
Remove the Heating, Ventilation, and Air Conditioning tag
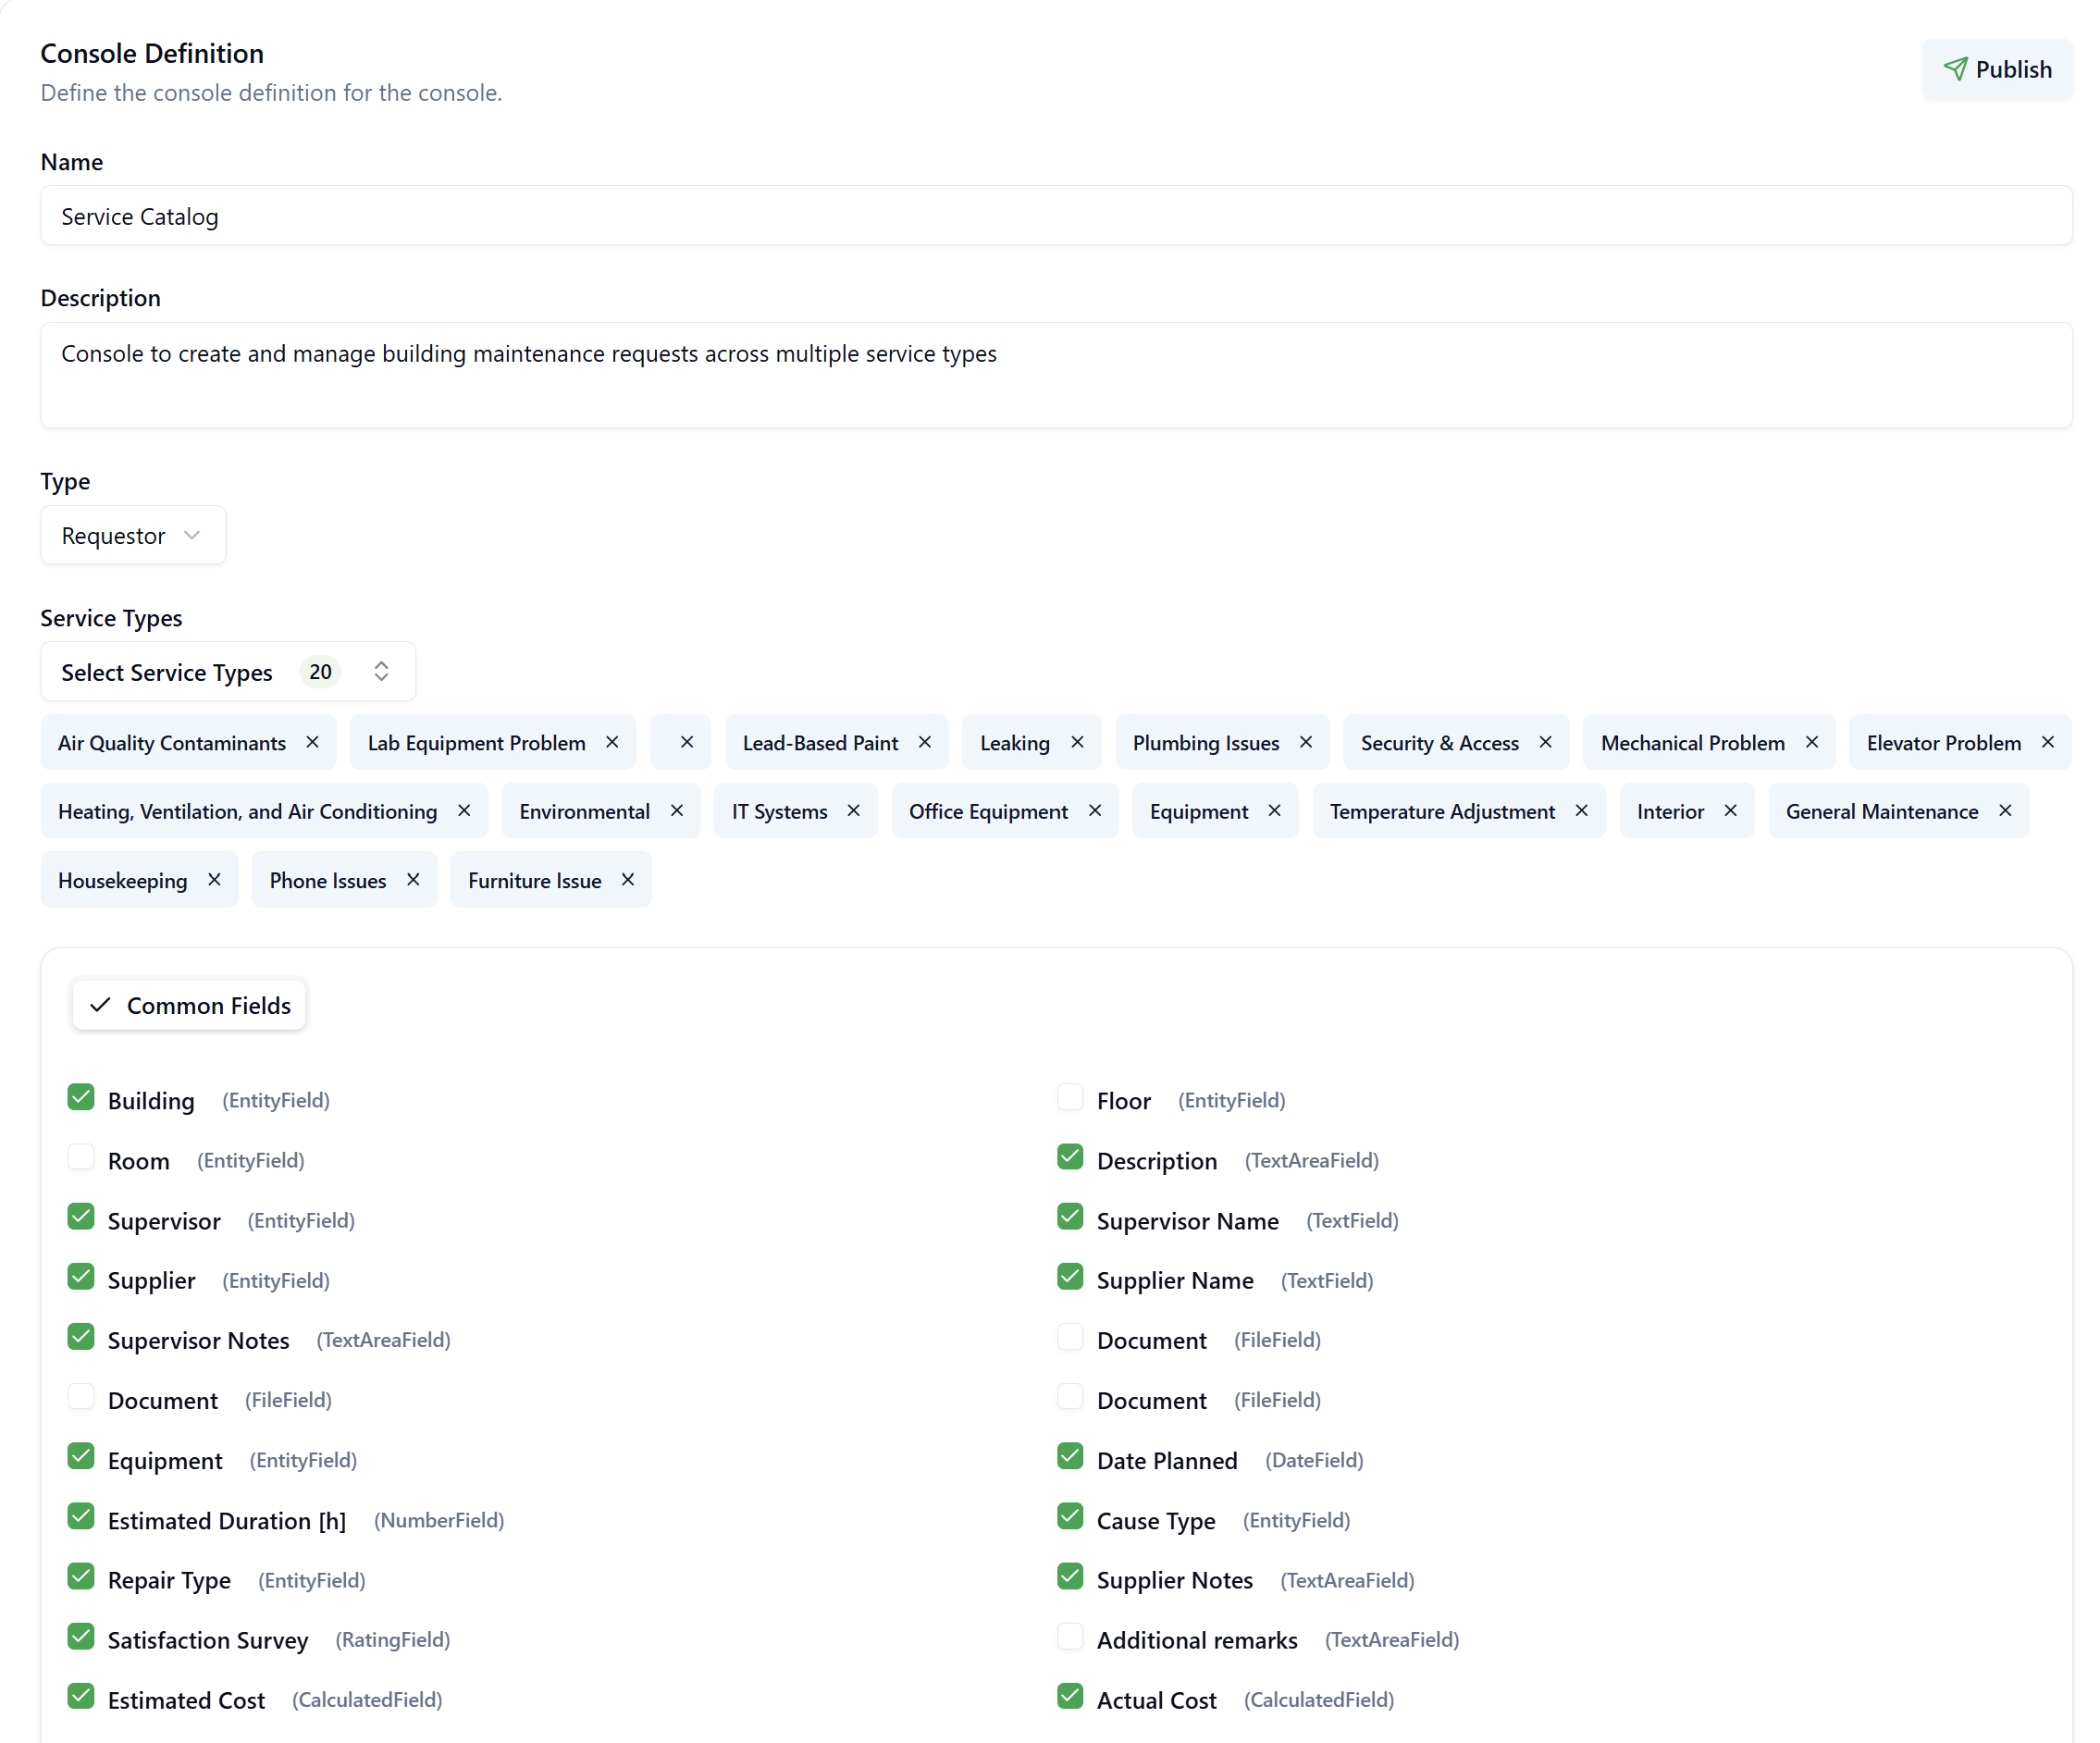pos(464,810)
